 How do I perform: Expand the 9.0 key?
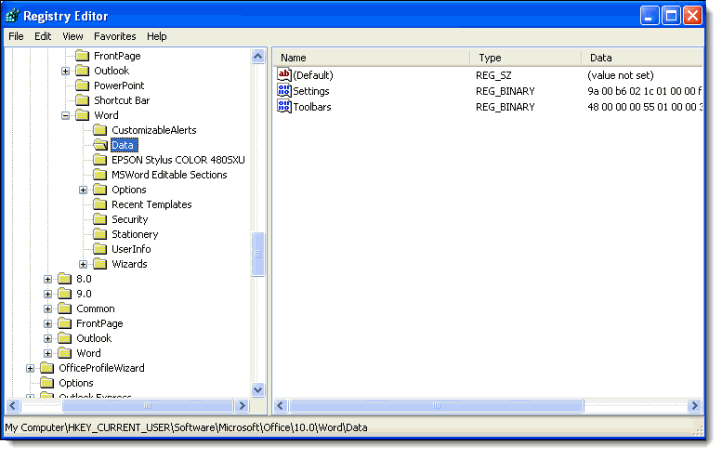tap(48, 294)
